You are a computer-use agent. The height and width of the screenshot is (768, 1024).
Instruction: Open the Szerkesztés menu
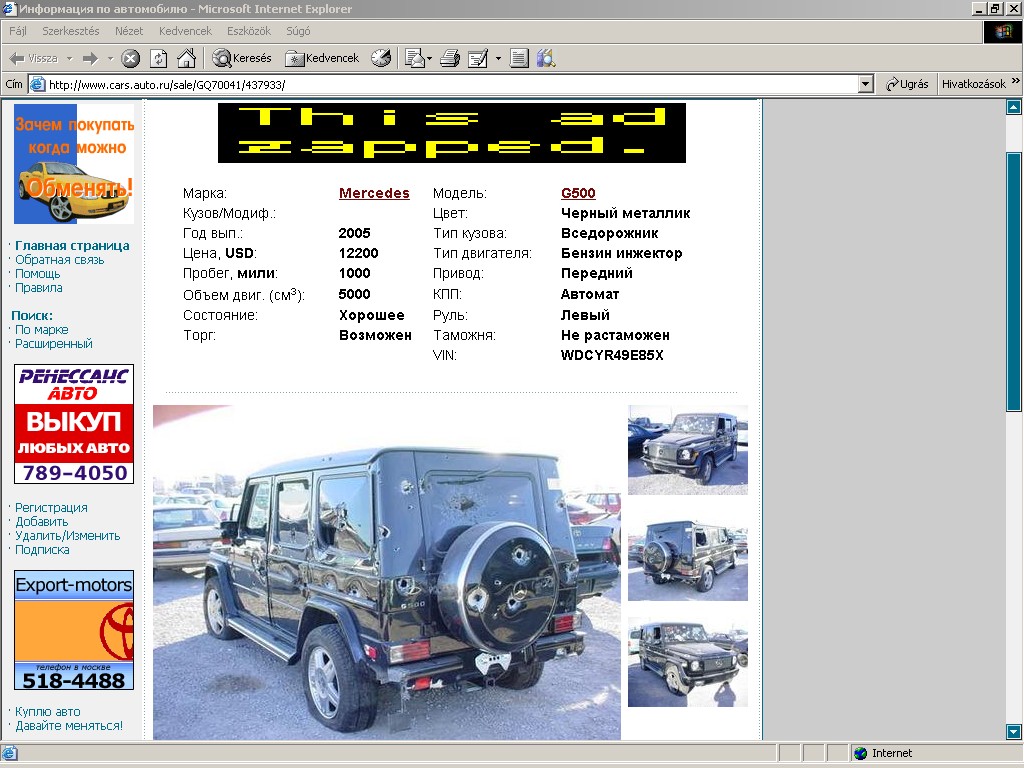(71, 31)
